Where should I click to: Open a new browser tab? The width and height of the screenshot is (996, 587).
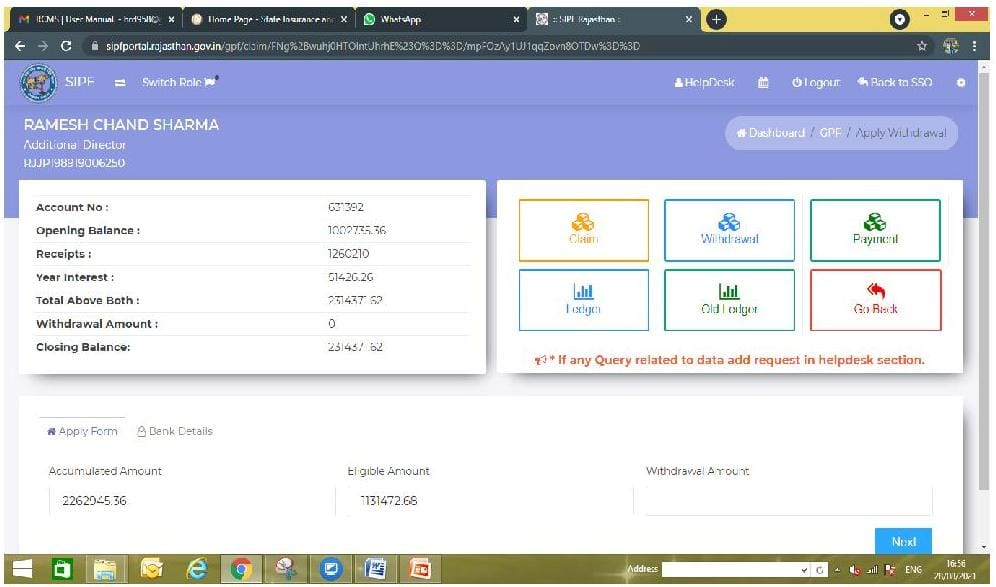coord(716,20)
